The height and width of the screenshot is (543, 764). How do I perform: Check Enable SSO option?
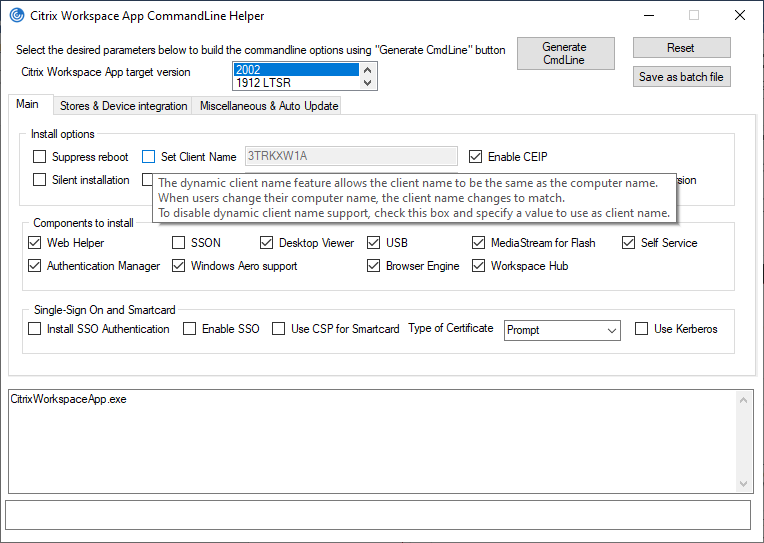pos(190,329)
